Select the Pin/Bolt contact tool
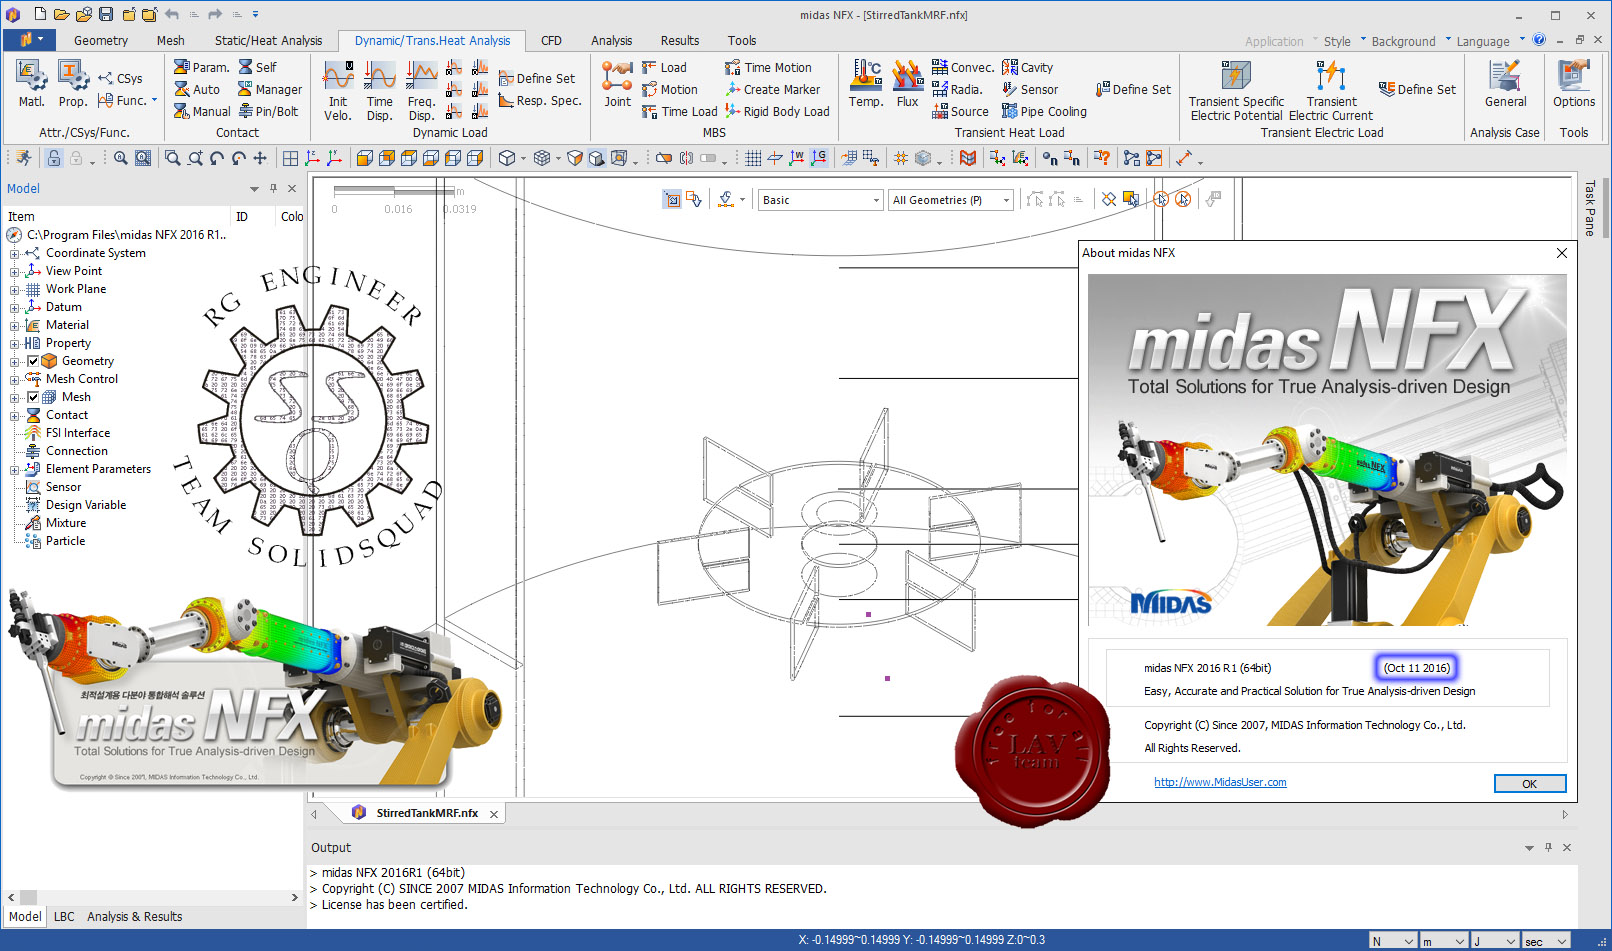Viewport: 1612px width, 951px height. [x=269, y=111]
